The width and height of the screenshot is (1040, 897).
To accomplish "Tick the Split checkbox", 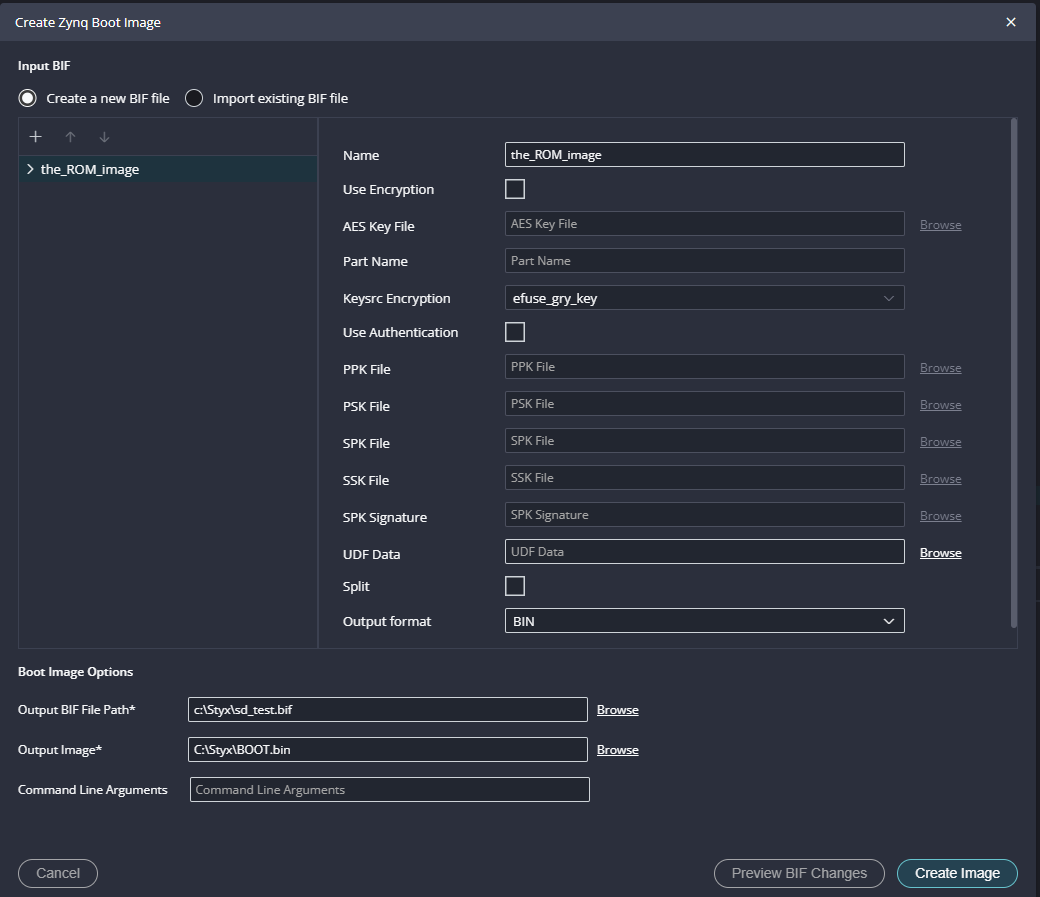I will [515, 586].
